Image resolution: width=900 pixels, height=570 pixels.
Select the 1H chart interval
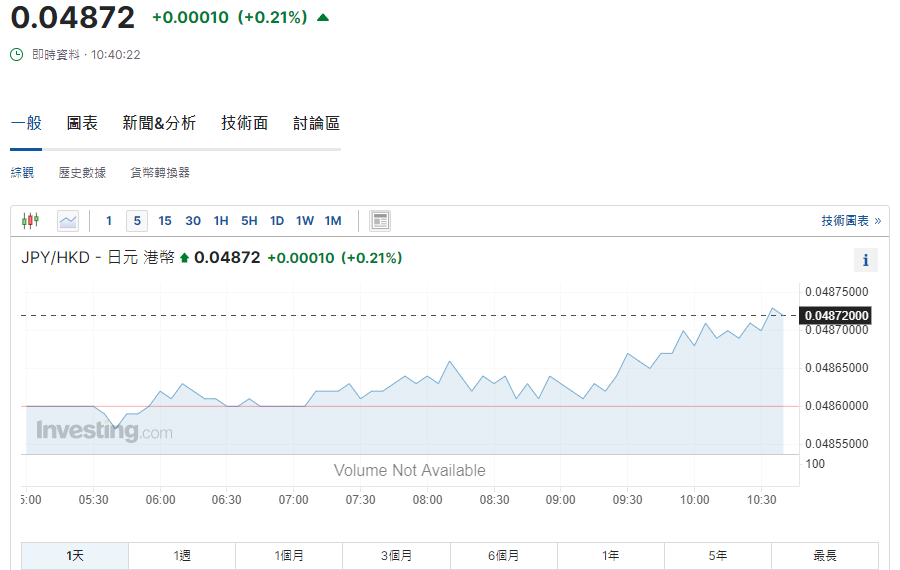click(221, 221)
